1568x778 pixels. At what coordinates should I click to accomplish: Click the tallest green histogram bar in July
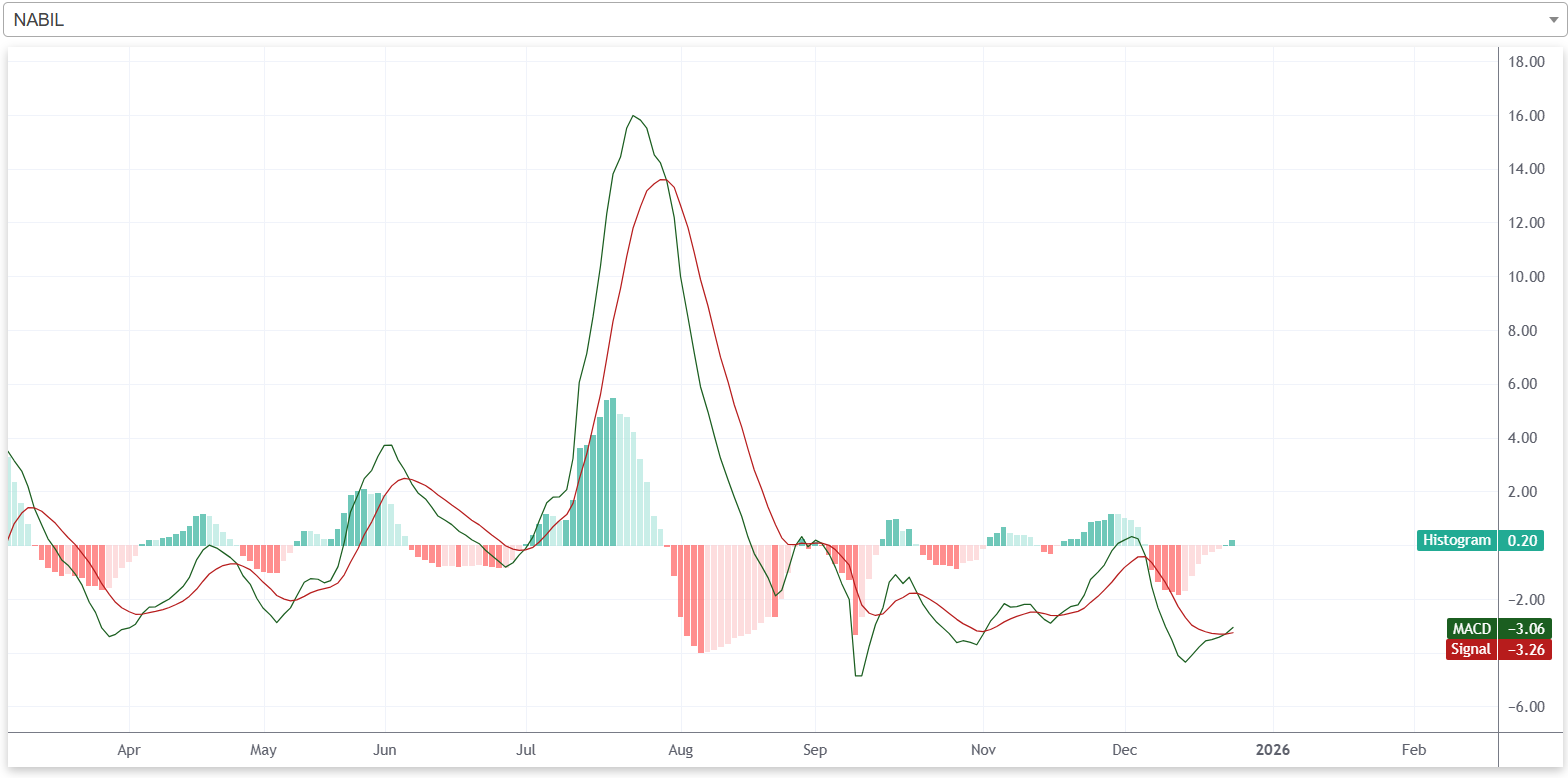coord(611,471)
